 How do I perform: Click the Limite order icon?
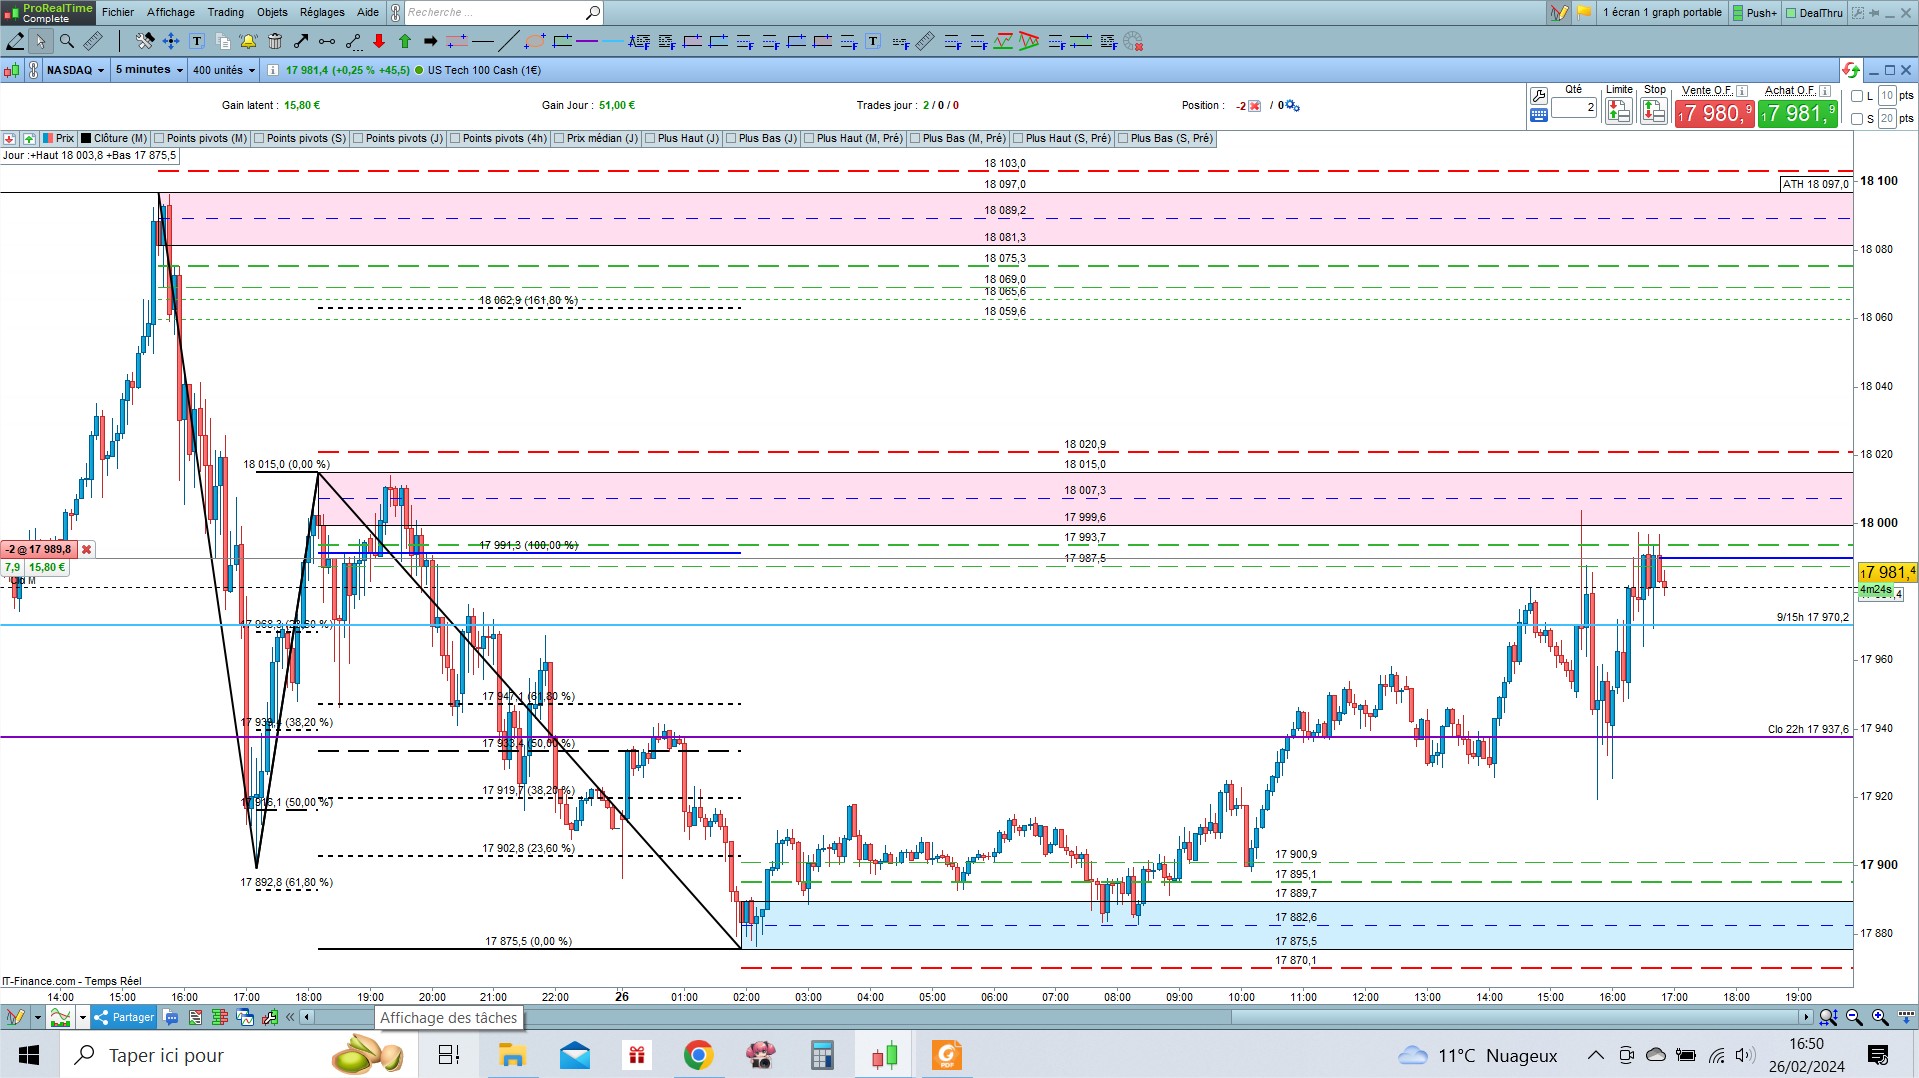(1618, 111)
